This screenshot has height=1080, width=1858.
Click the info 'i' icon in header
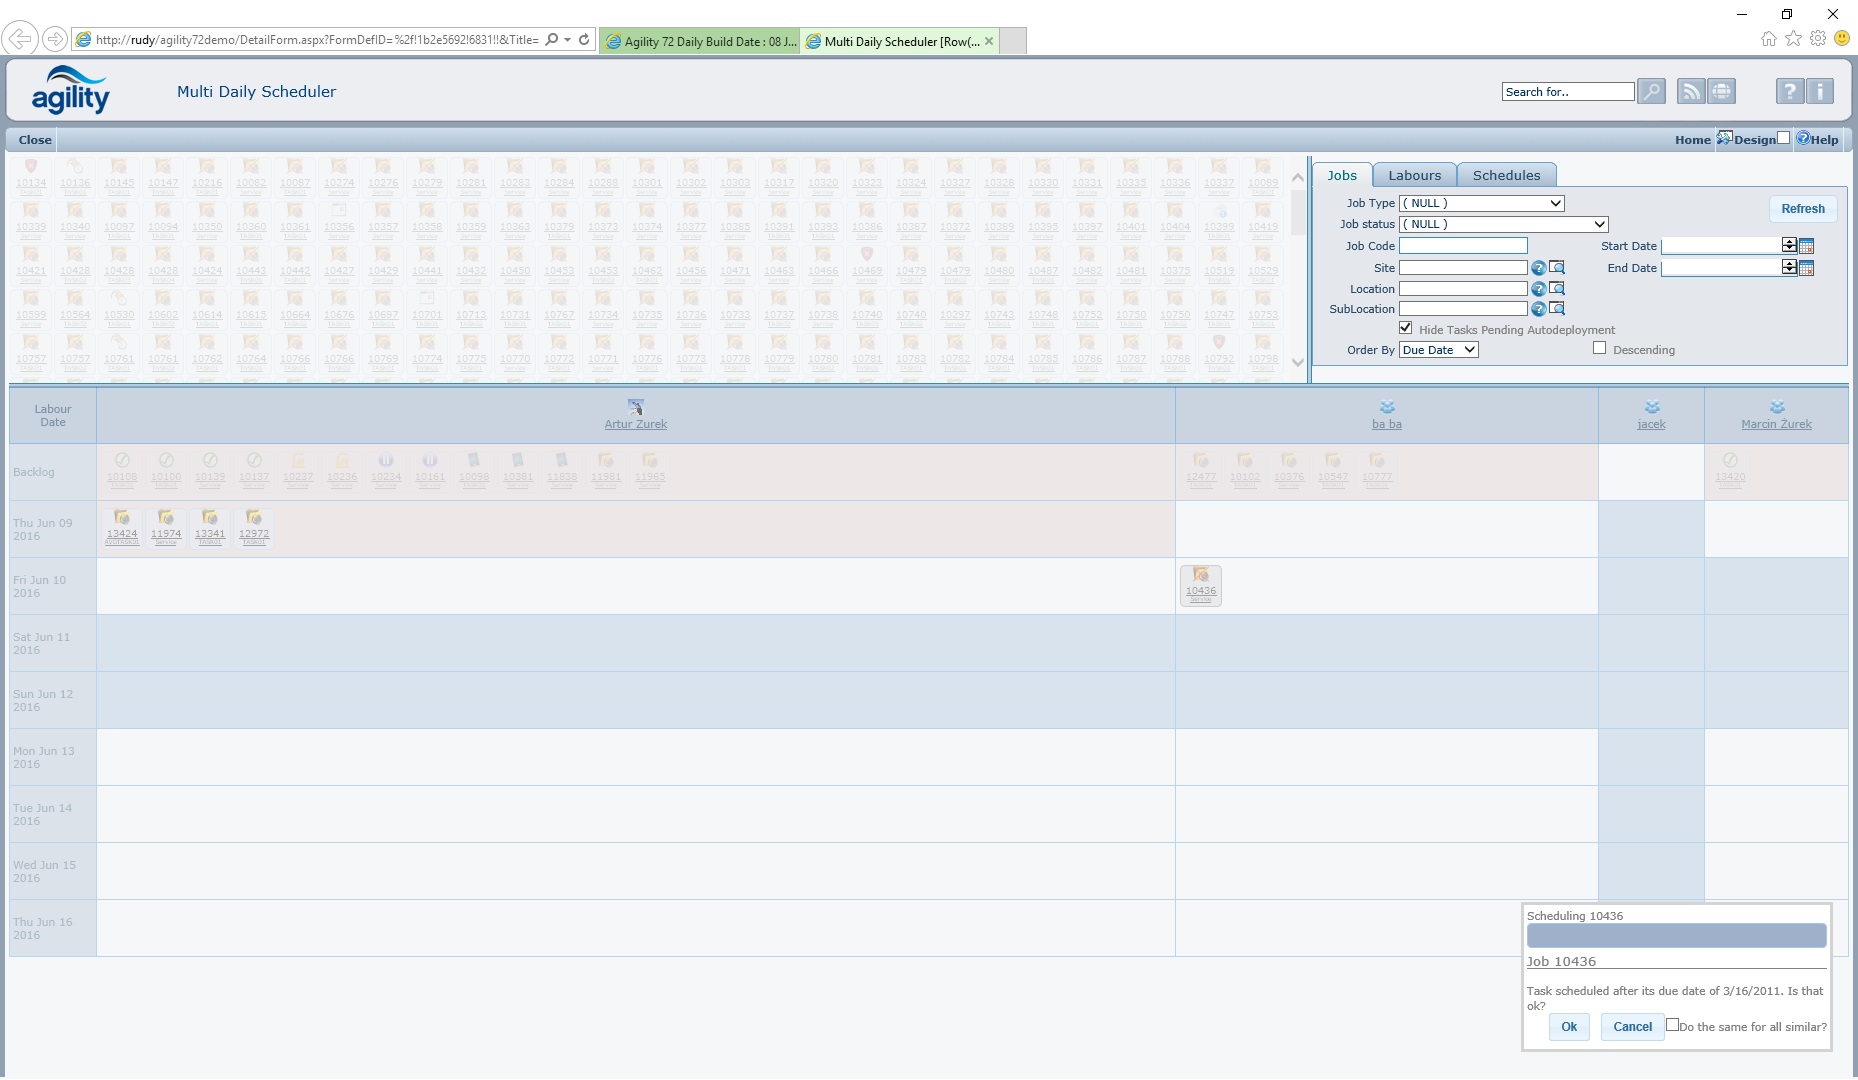click(x=1820, y=92)
